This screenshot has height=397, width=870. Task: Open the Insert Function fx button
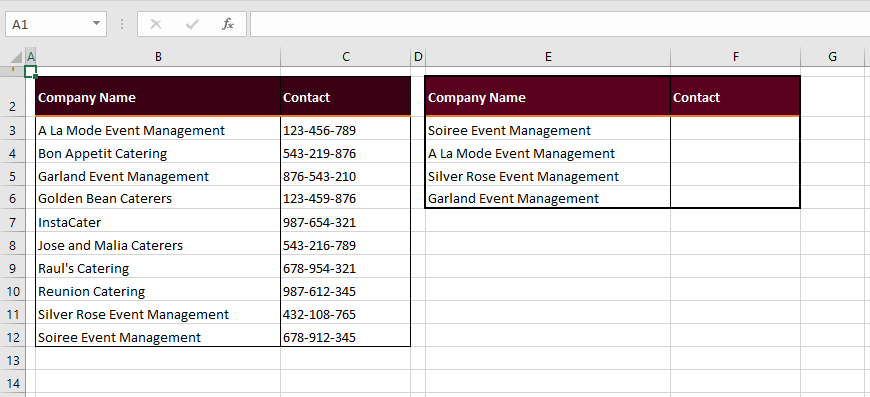point(227,24)
